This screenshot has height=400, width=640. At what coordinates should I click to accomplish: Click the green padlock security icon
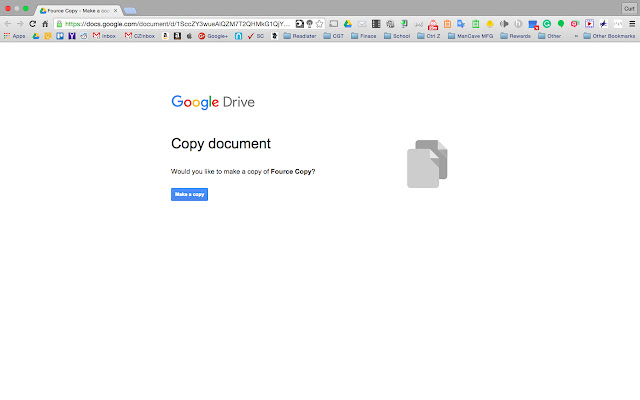click(59, 24)
